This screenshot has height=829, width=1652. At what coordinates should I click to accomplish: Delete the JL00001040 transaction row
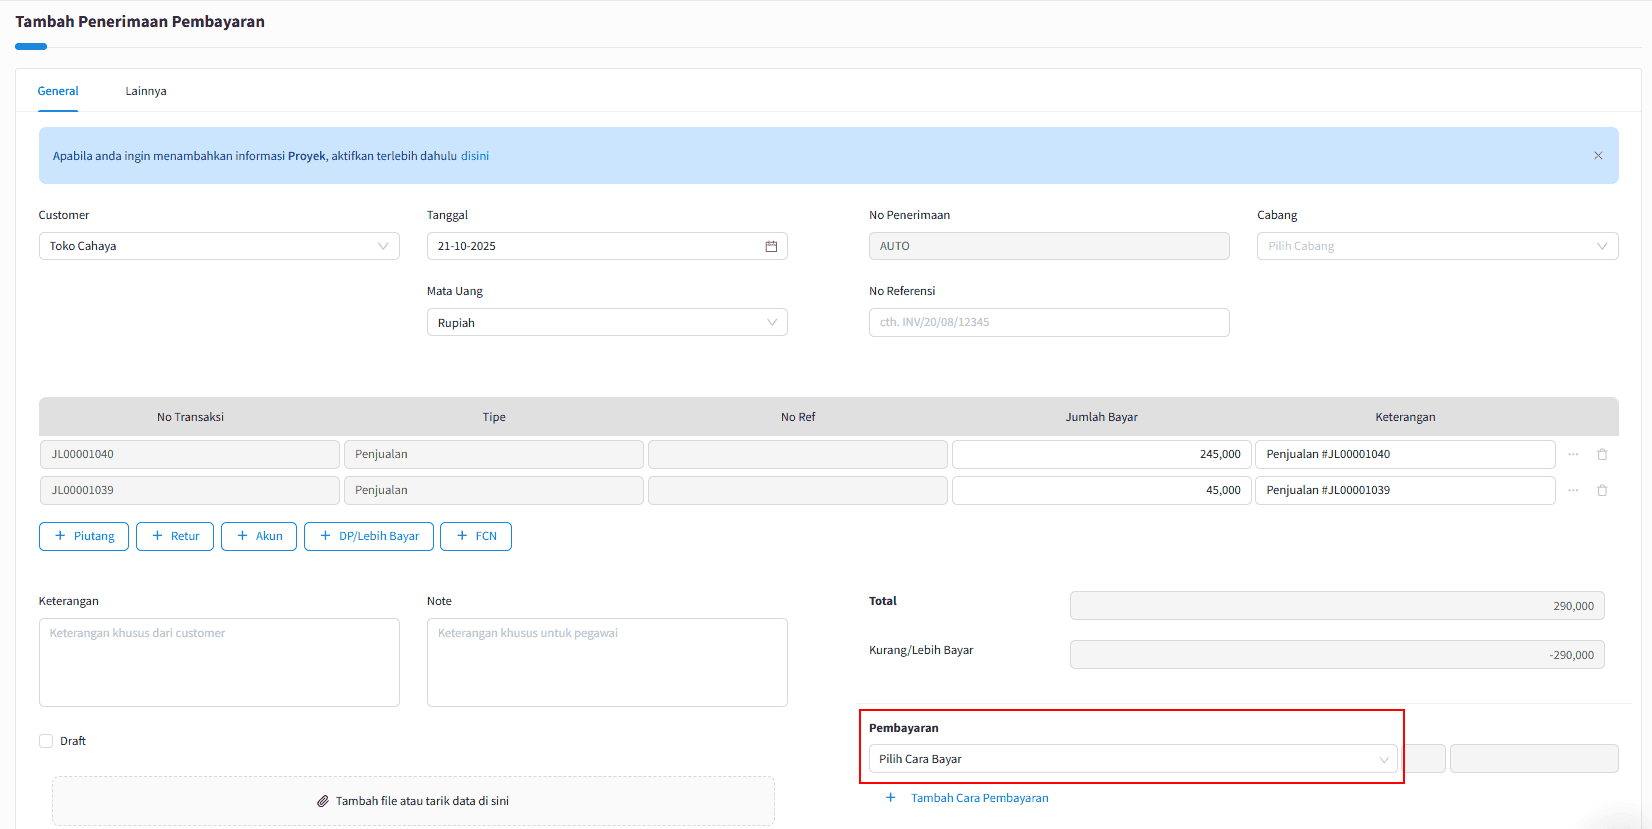(x=1602, y=454)
